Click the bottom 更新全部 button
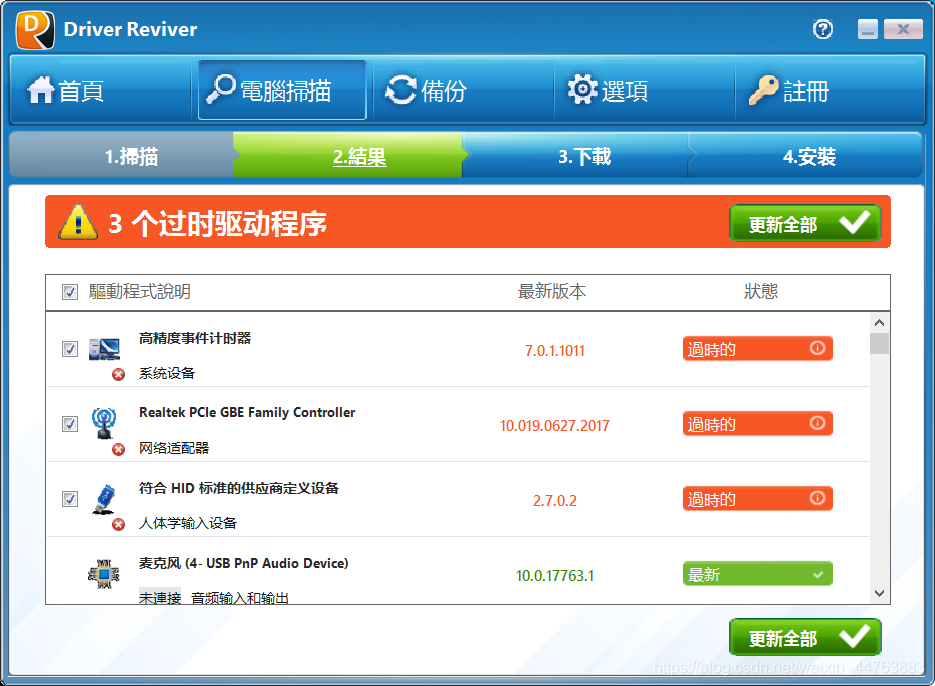This screenshot has height=686, width=935. (x=805, y=637)
